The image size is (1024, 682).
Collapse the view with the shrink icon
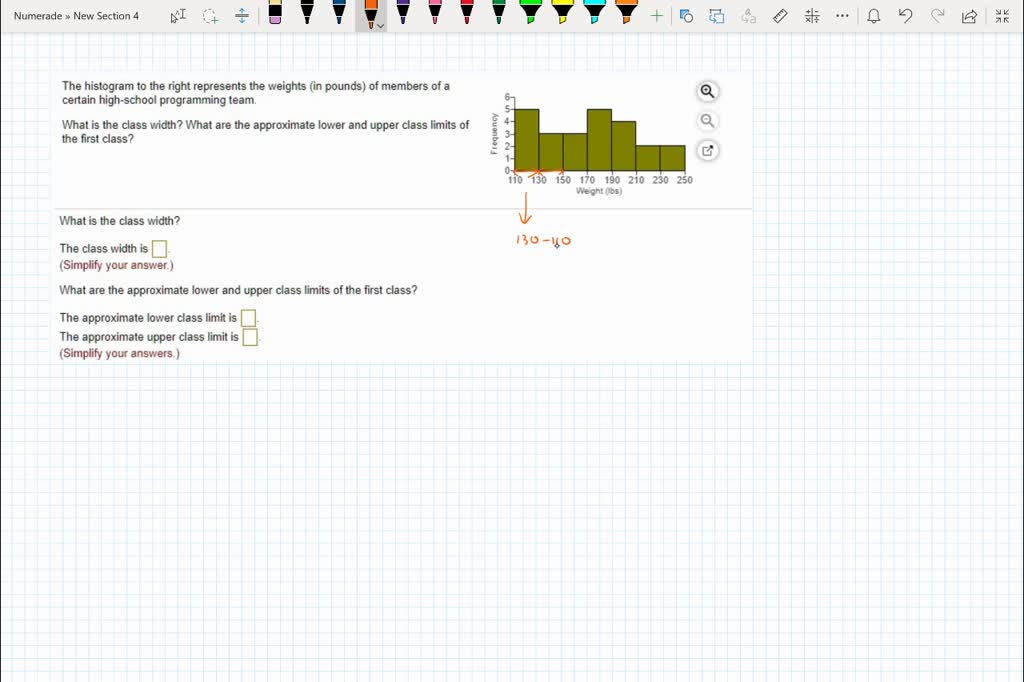pyautogui.click(x=1002, y=15)
